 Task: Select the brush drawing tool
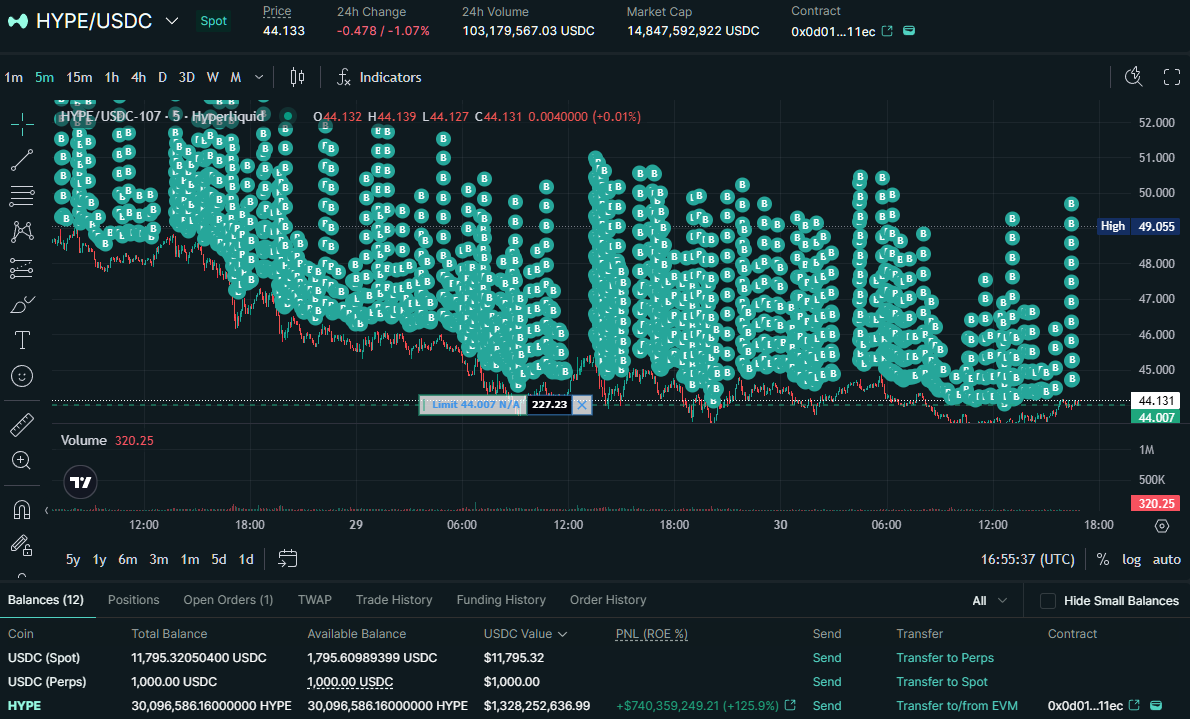[x=22, y=304]
